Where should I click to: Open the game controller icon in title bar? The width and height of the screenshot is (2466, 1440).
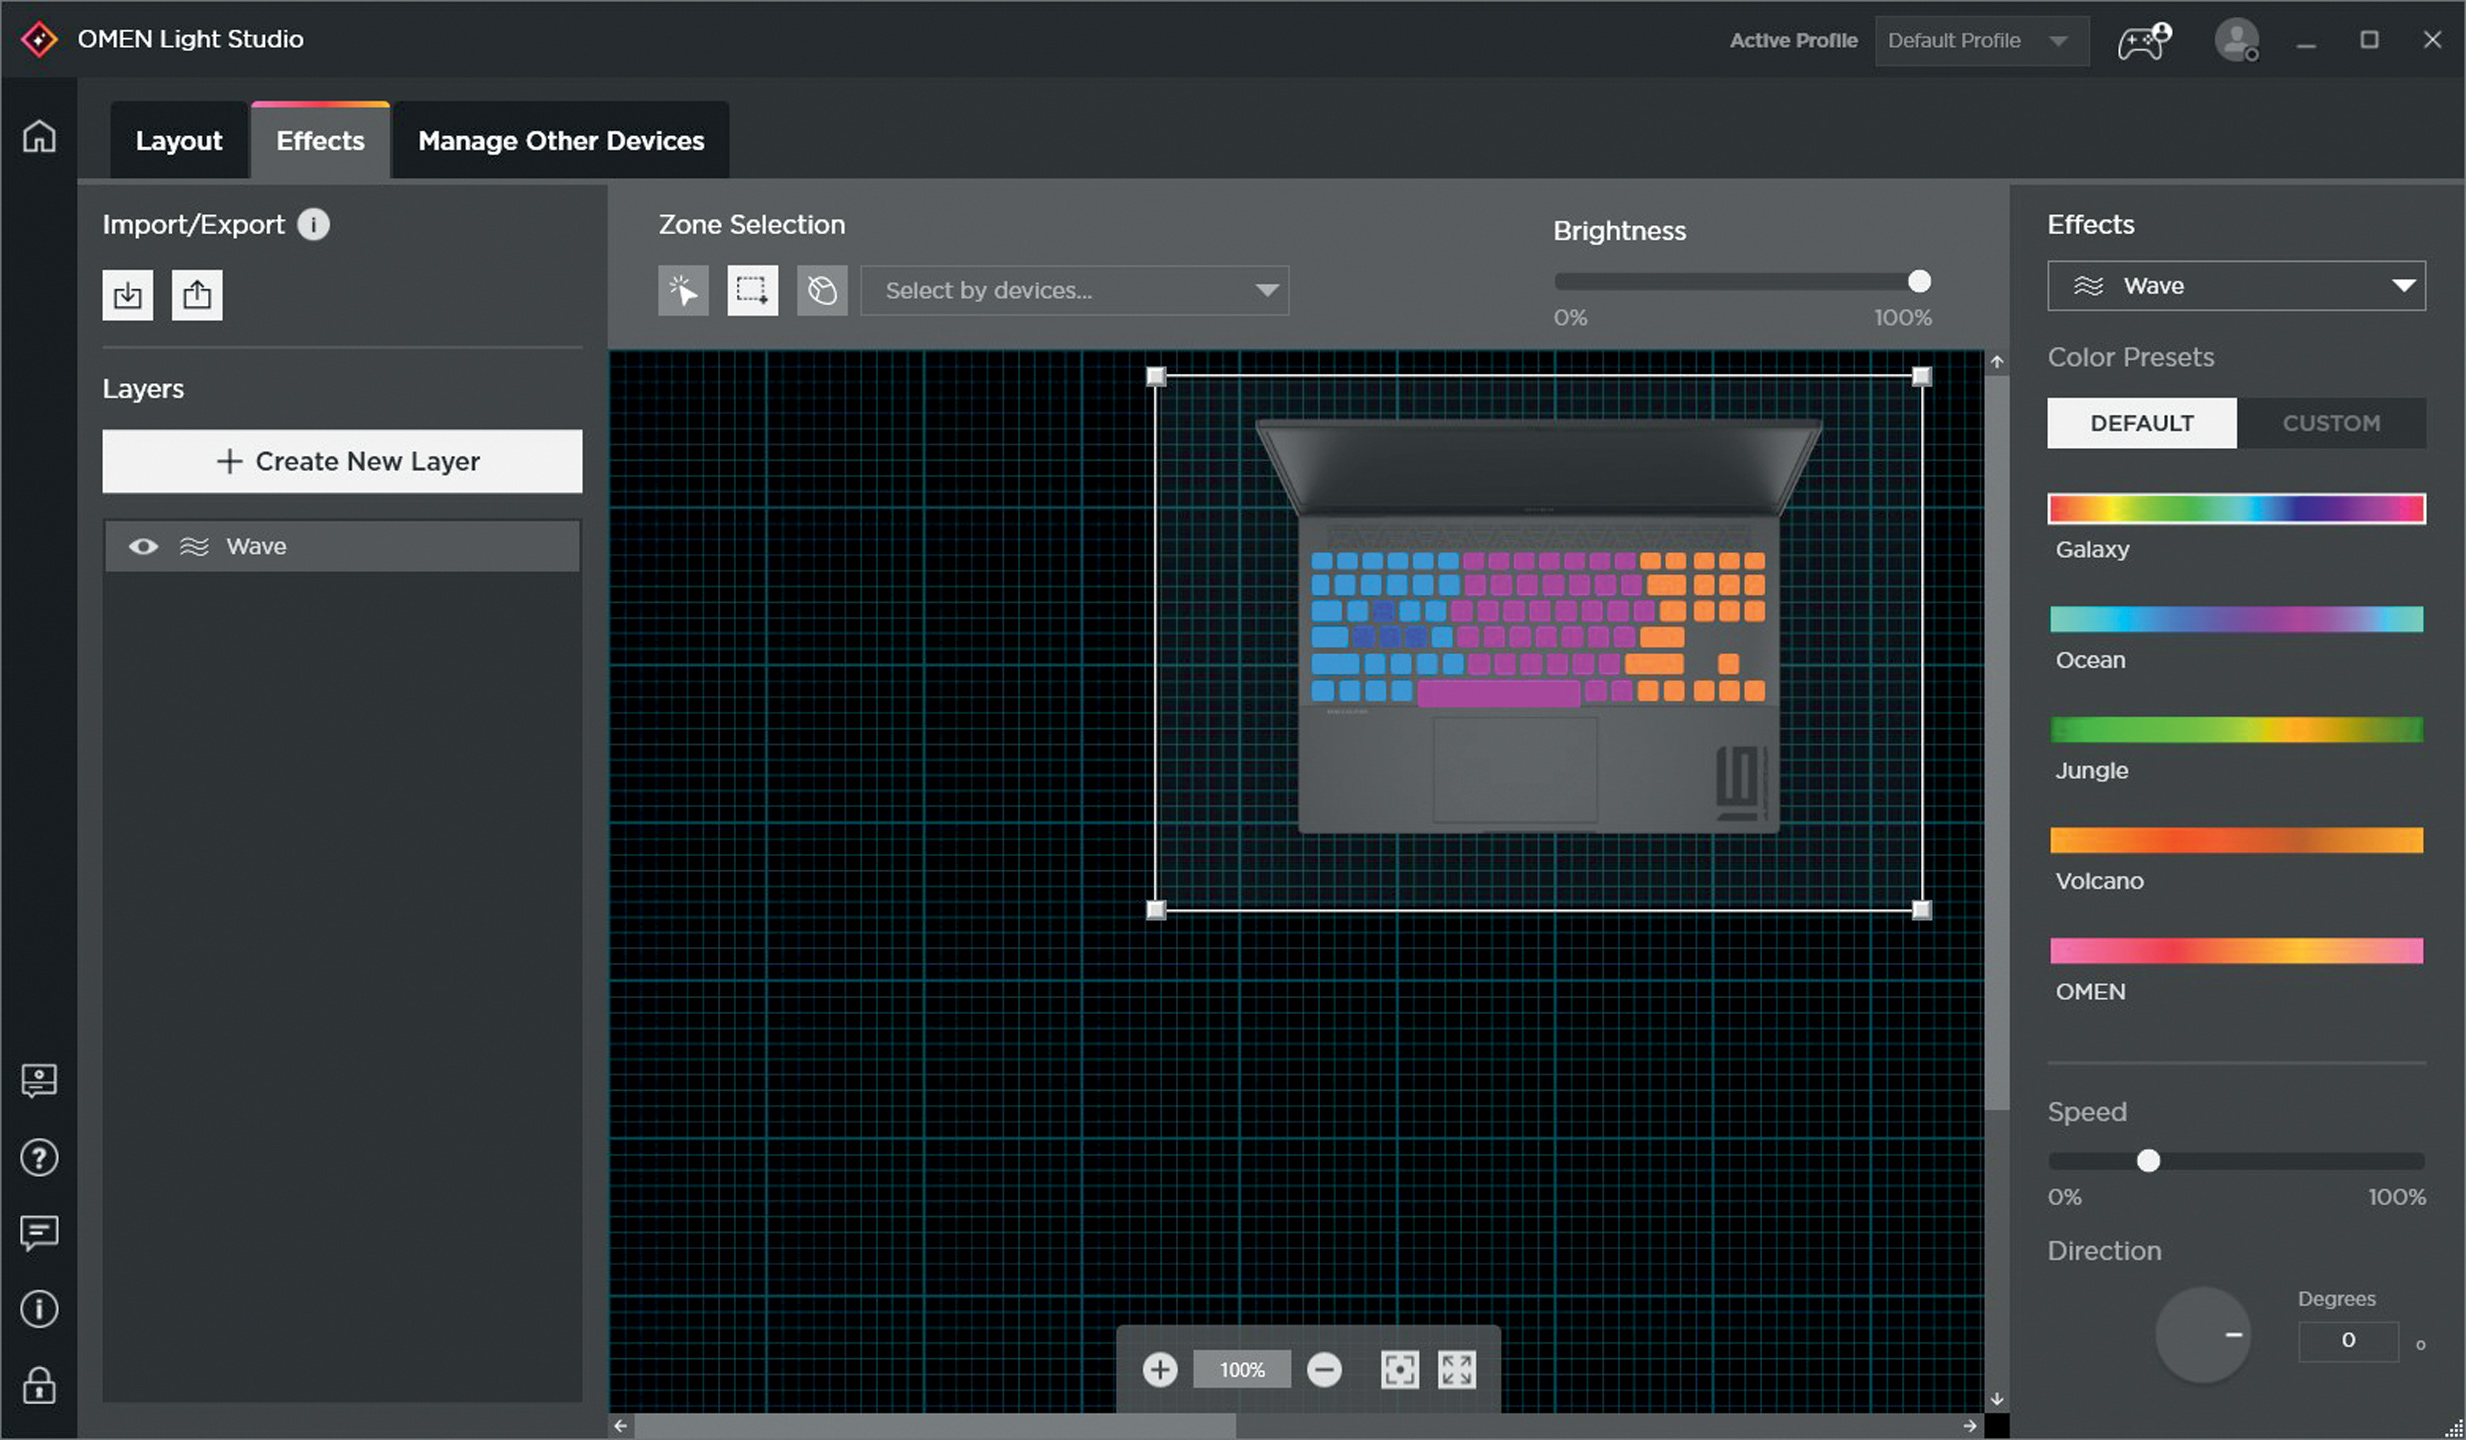2144,41
